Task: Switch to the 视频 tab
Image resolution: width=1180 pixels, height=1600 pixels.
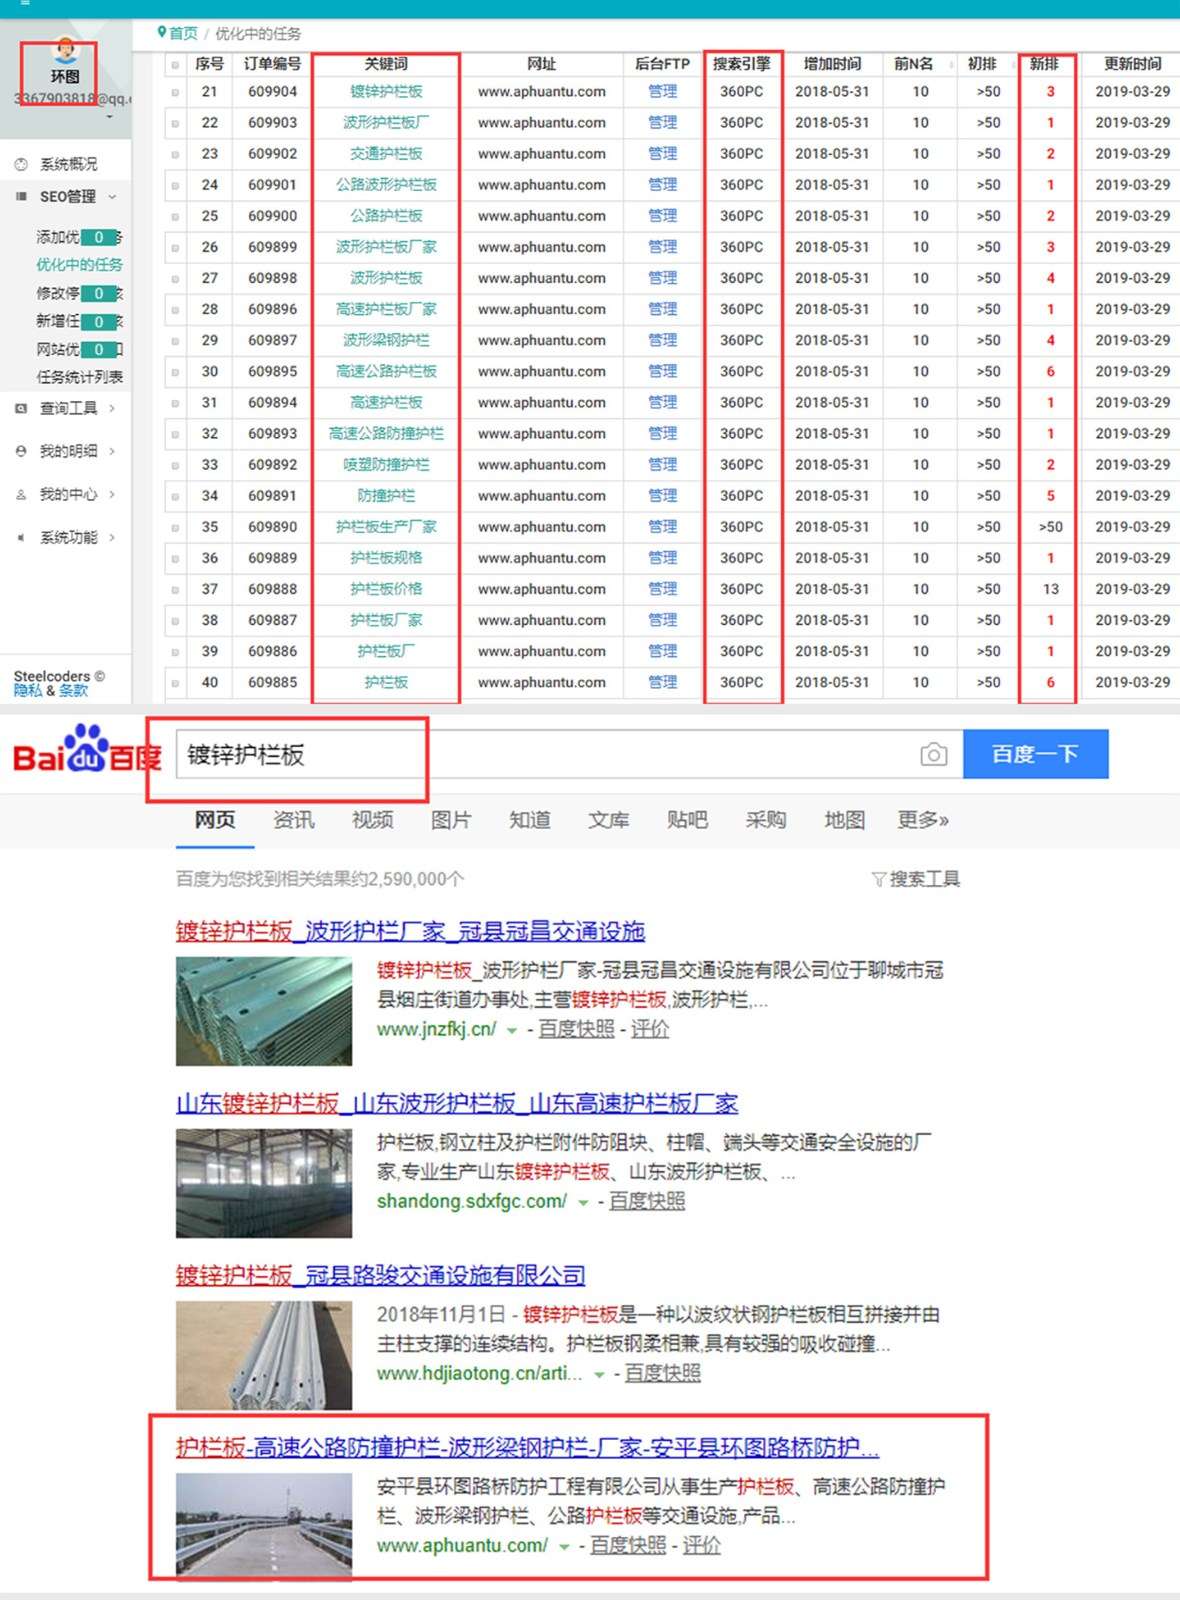Action: (373, 820)
